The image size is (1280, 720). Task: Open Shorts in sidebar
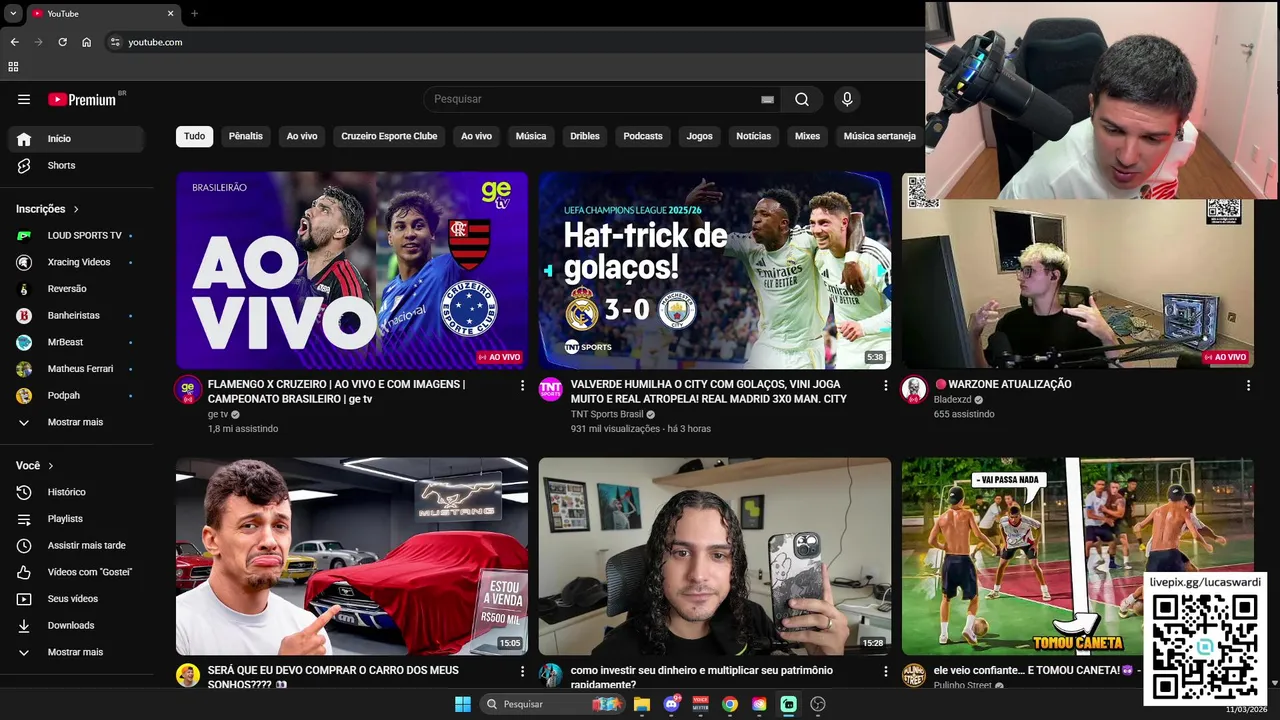75,165
